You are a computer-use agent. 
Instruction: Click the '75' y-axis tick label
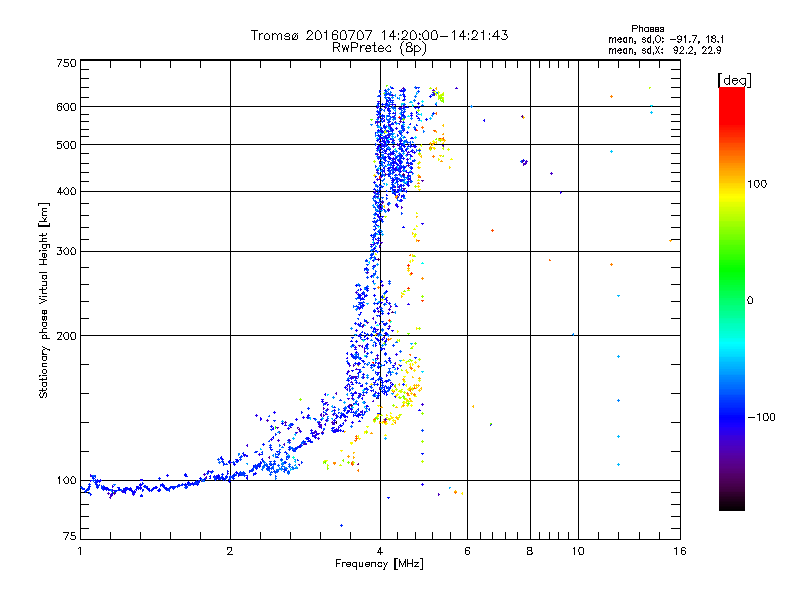(x=70, y=536)
